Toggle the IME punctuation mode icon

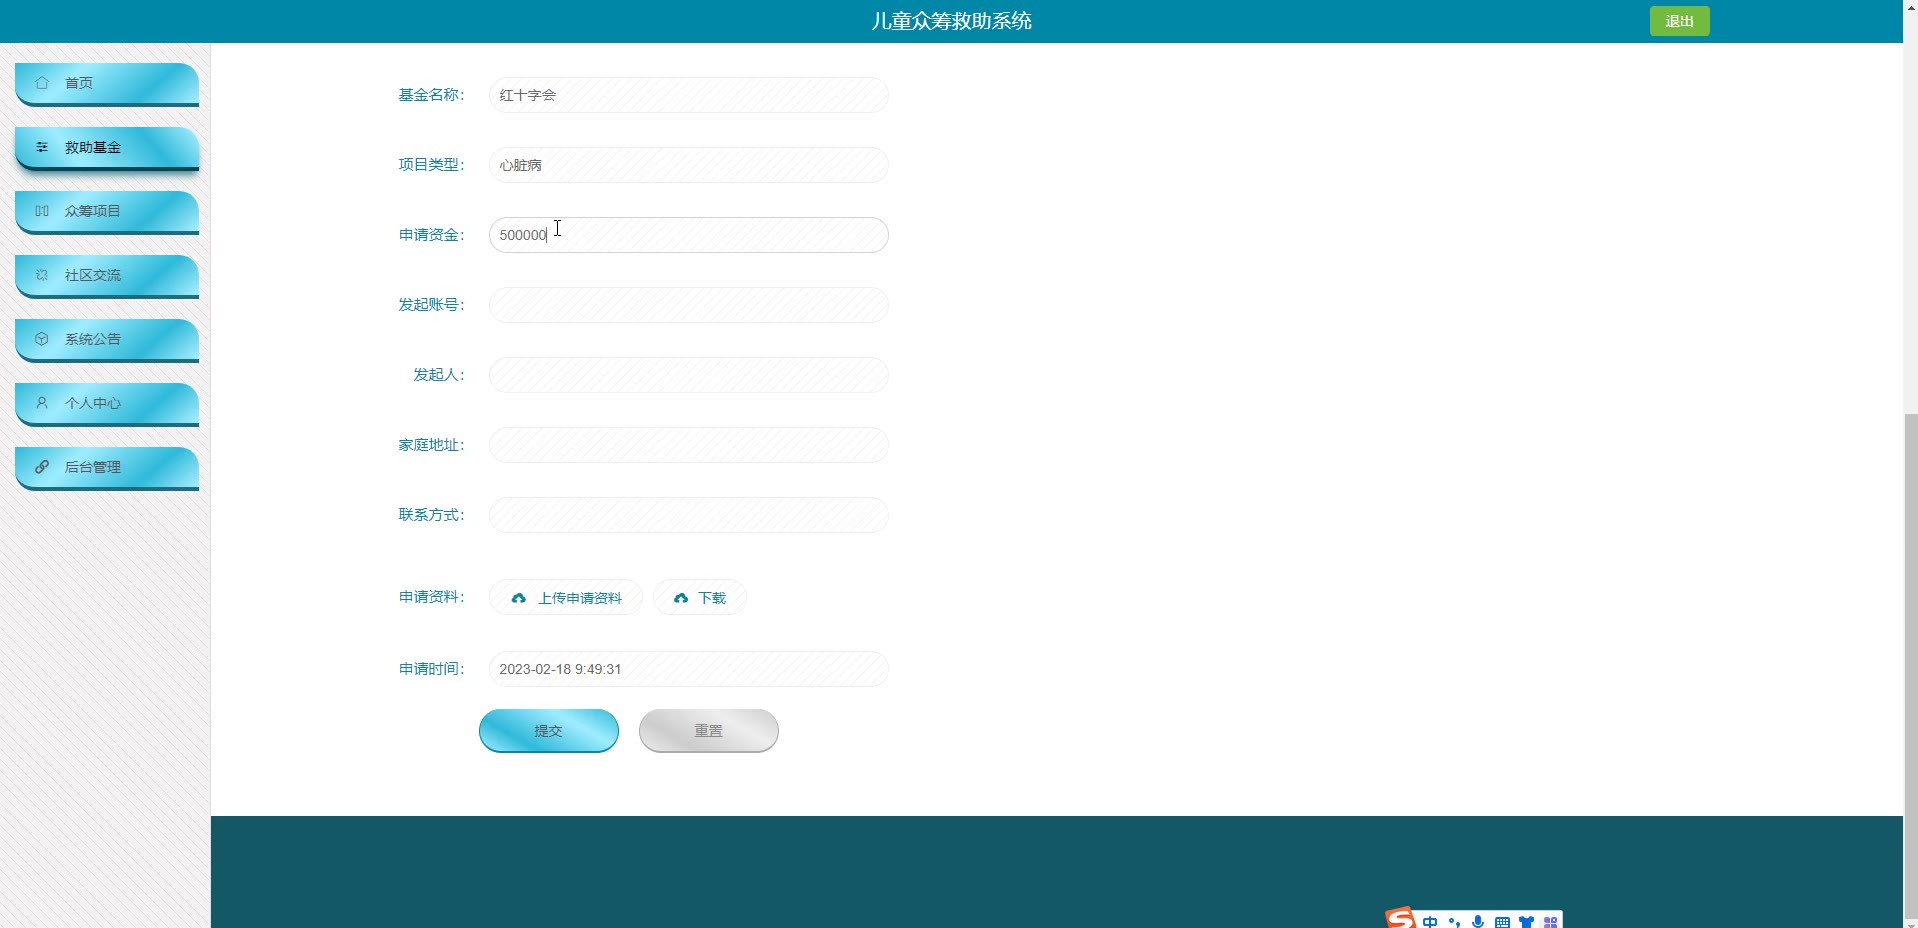coord(1454,922)
